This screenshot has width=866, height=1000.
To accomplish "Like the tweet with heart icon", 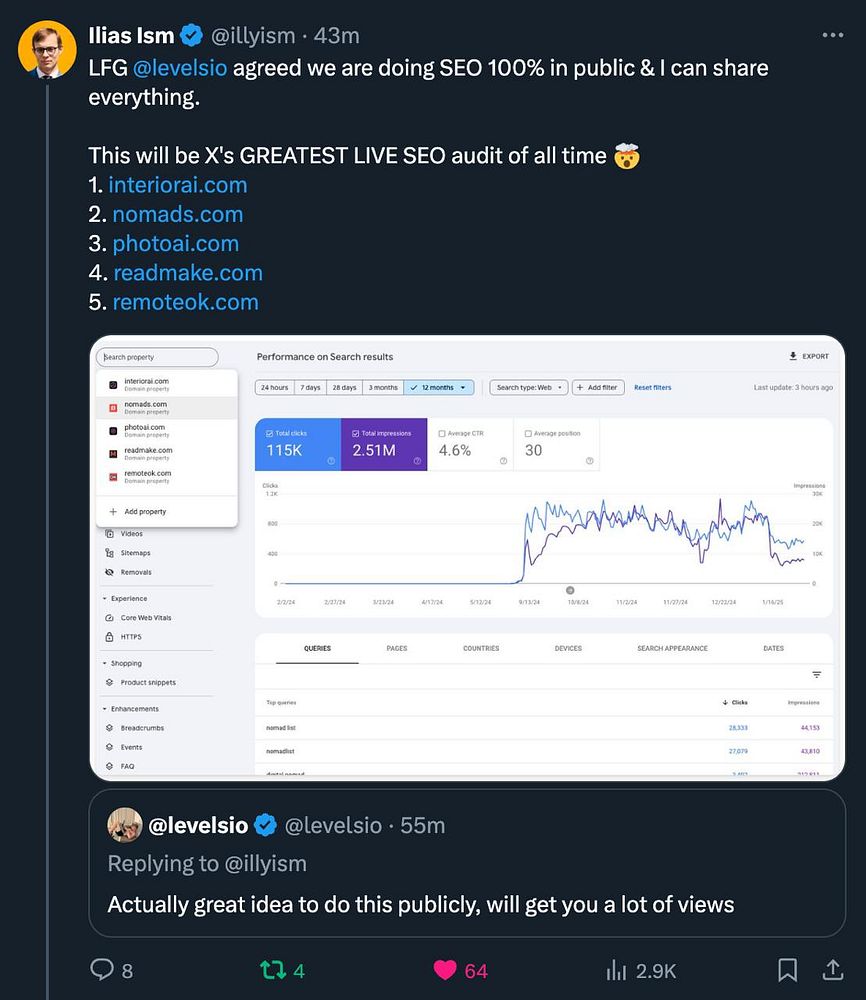I will click(x=445, y=969).
